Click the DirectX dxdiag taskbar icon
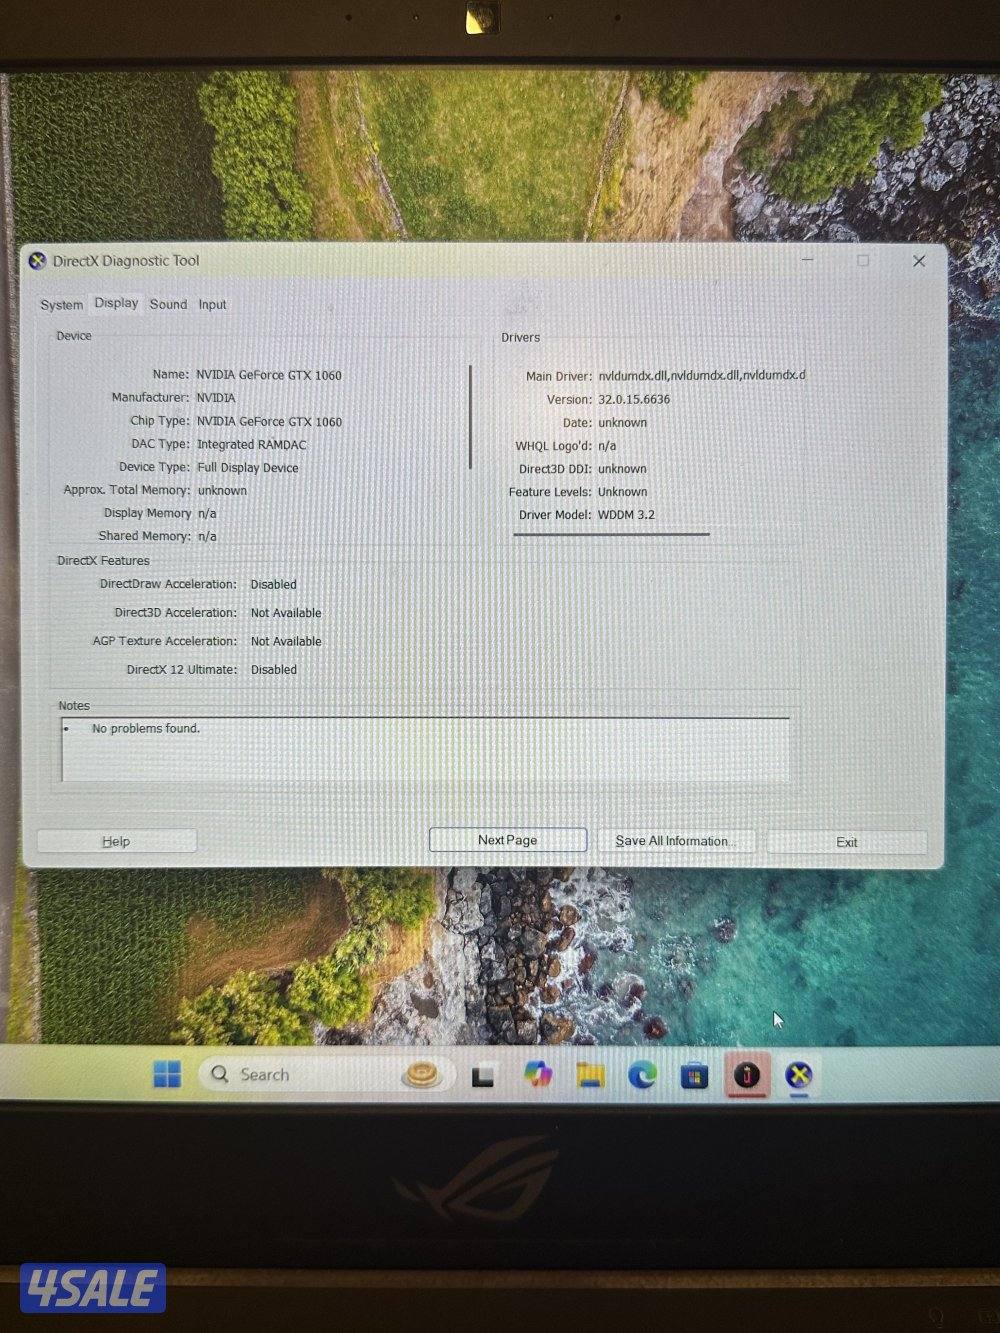Viewport: 1000px width, 1333px height. [x=798, y=1076]
